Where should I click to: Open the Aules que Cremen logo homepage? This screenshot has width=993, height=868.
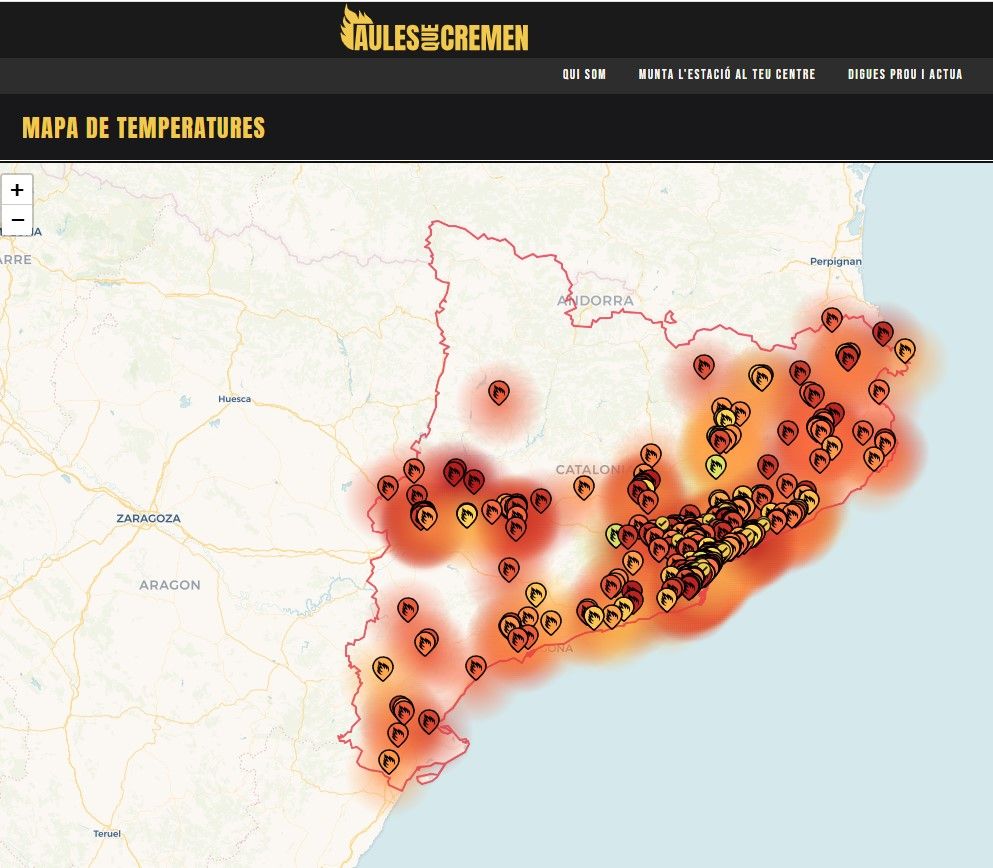pyautogui.click(x=434, y=28)
